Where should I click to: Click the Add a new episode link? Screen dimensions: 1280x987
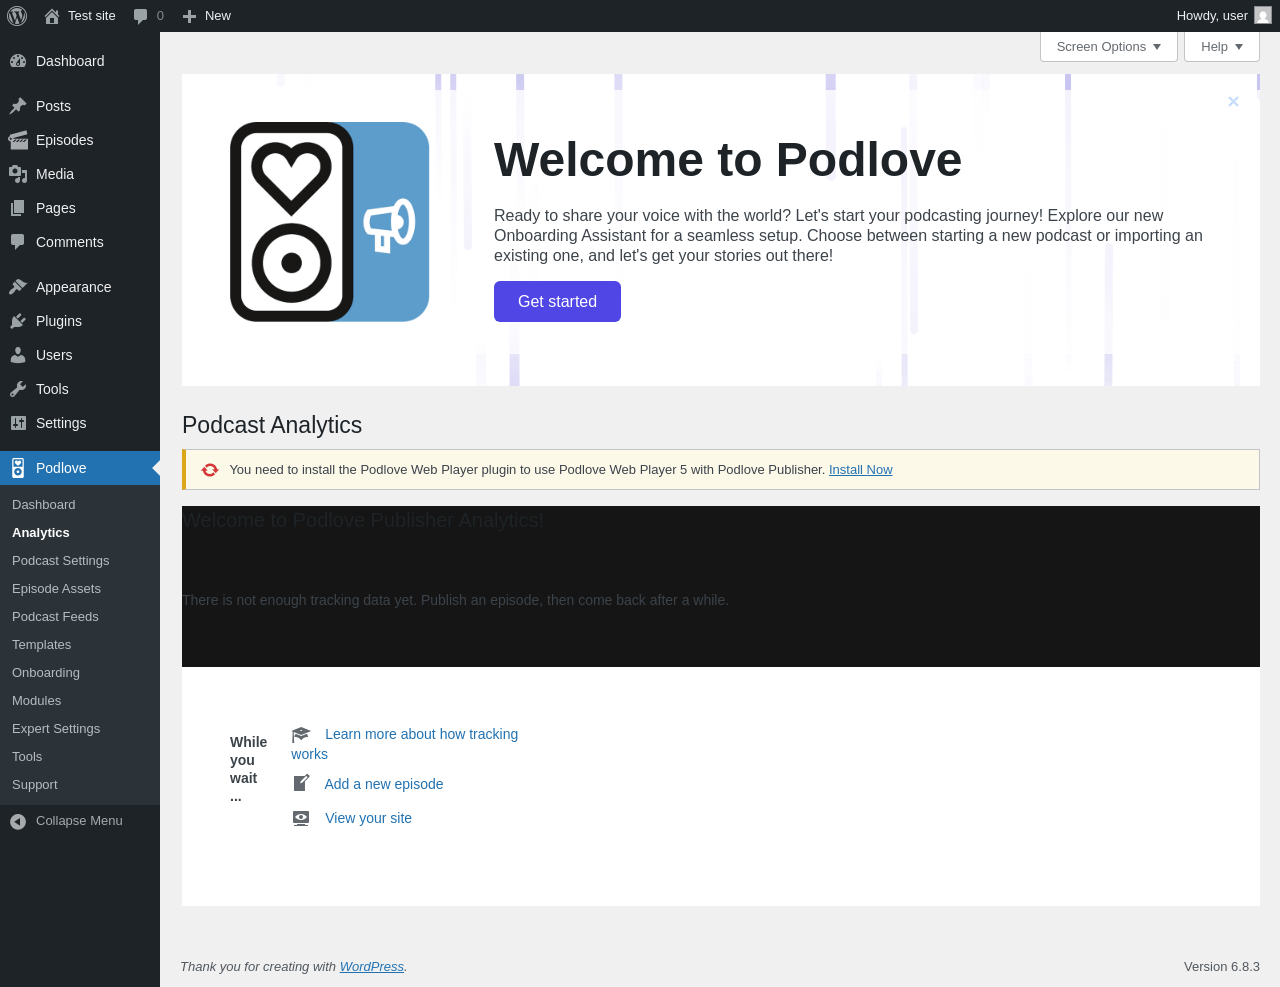(x=384, y=784)
